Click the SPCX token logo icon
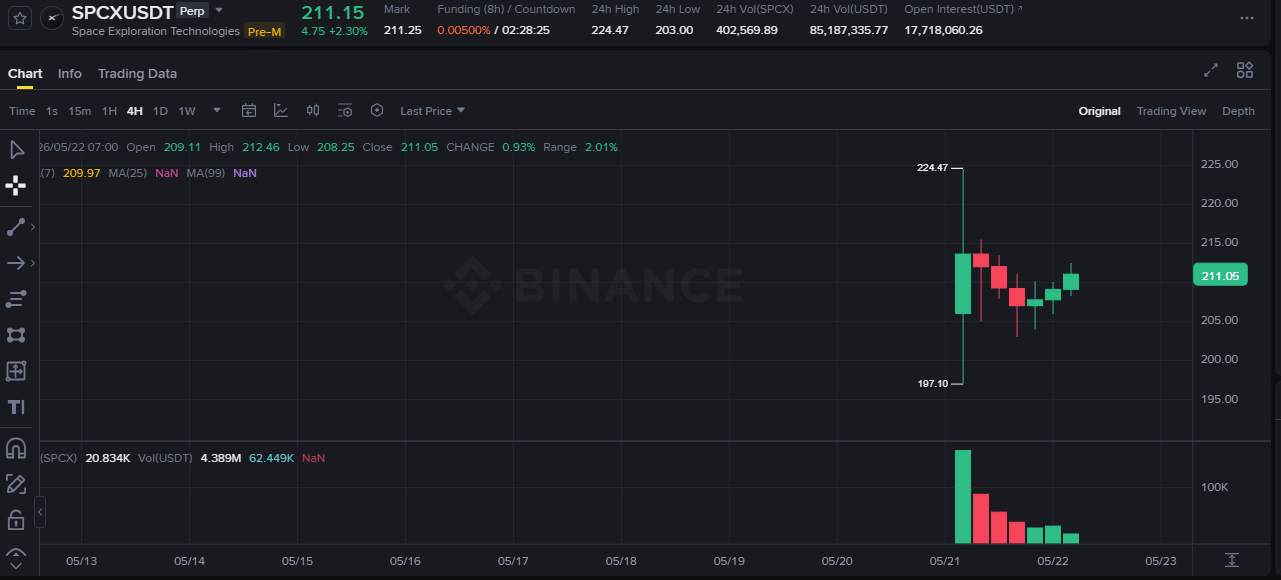 (54, 18)
